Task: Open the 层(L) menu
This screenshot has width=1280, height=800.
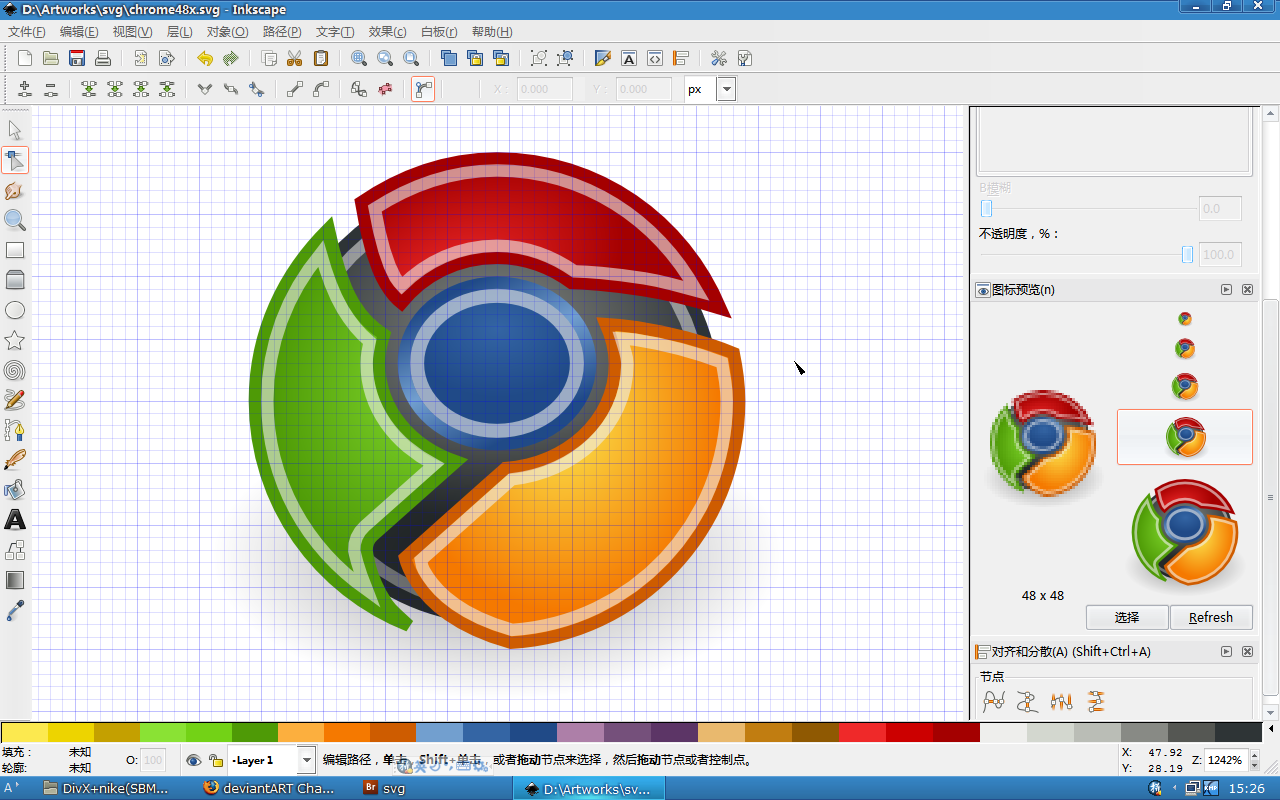Action: [x=179, y=32]
